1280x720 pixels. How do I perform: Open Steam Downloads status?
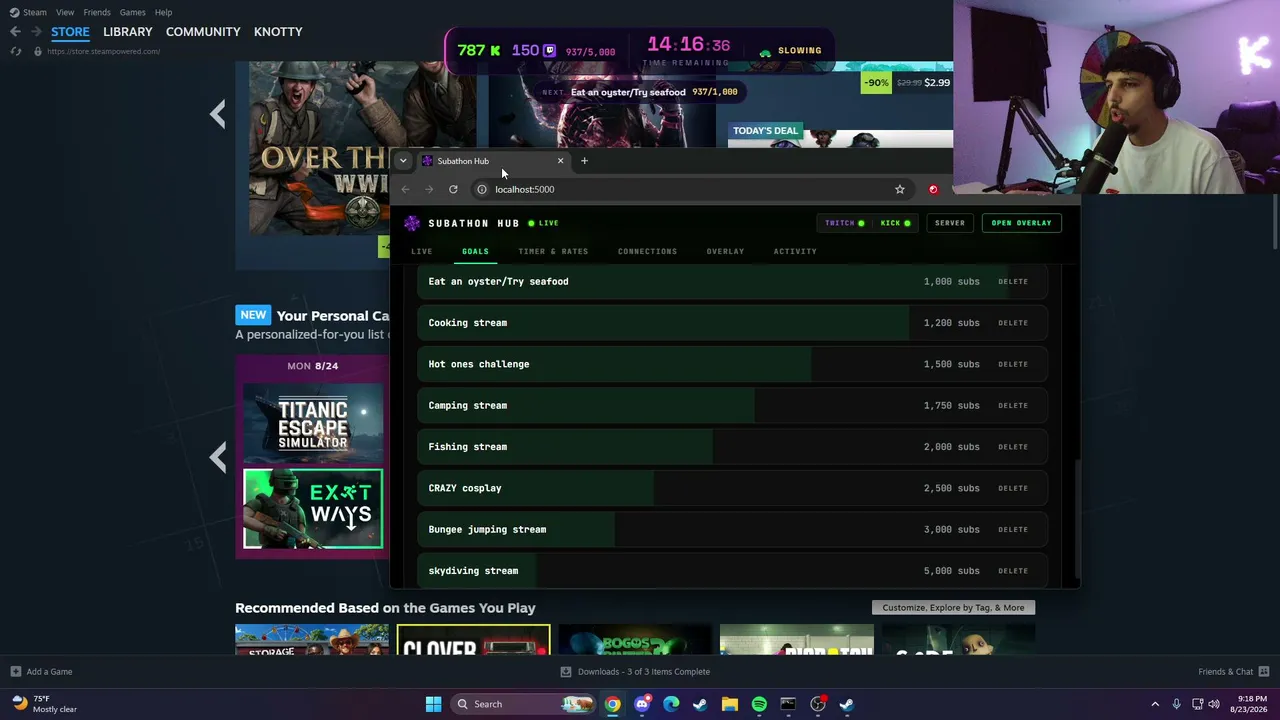tap(635, 672)
